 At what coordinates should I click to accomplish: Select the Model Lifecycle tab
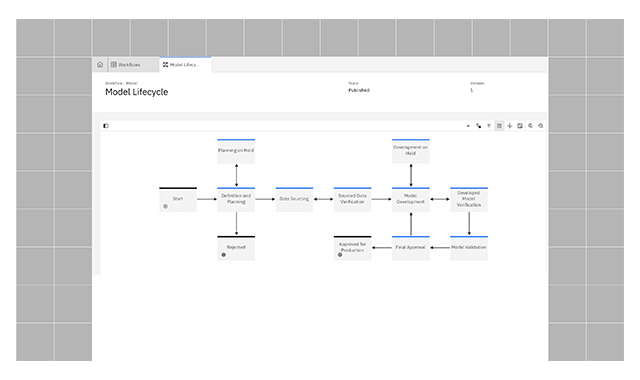tap(185, 64)
